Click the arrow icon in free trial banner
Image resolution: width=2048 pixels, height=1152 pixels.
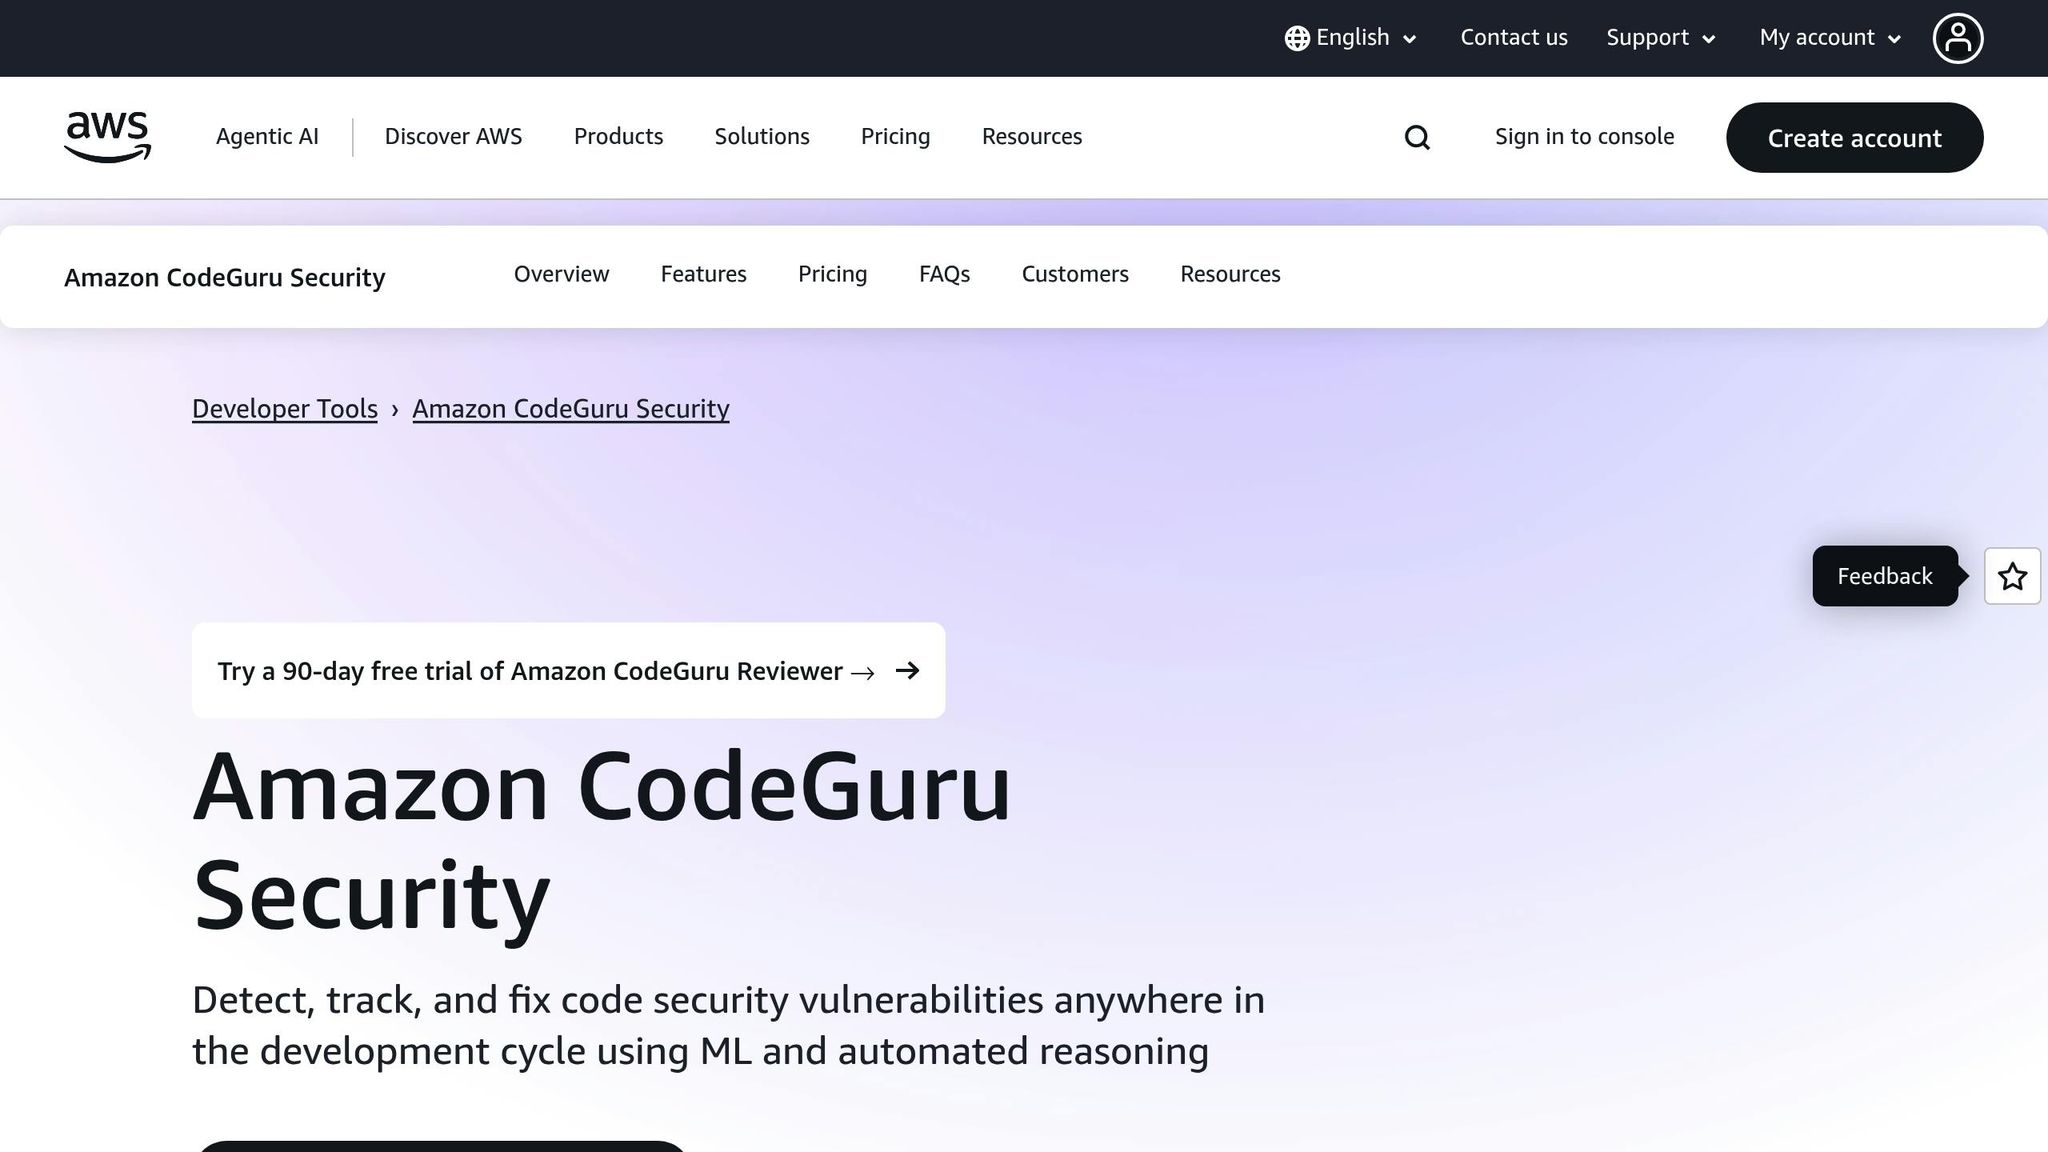(907, 670)
